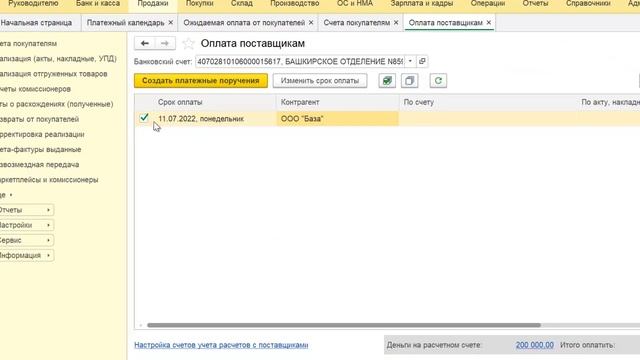This screenshot has height=360, width=640.
Task: Open the Продажи section menu
Action: pyautogui.click(x=153, y=4)
